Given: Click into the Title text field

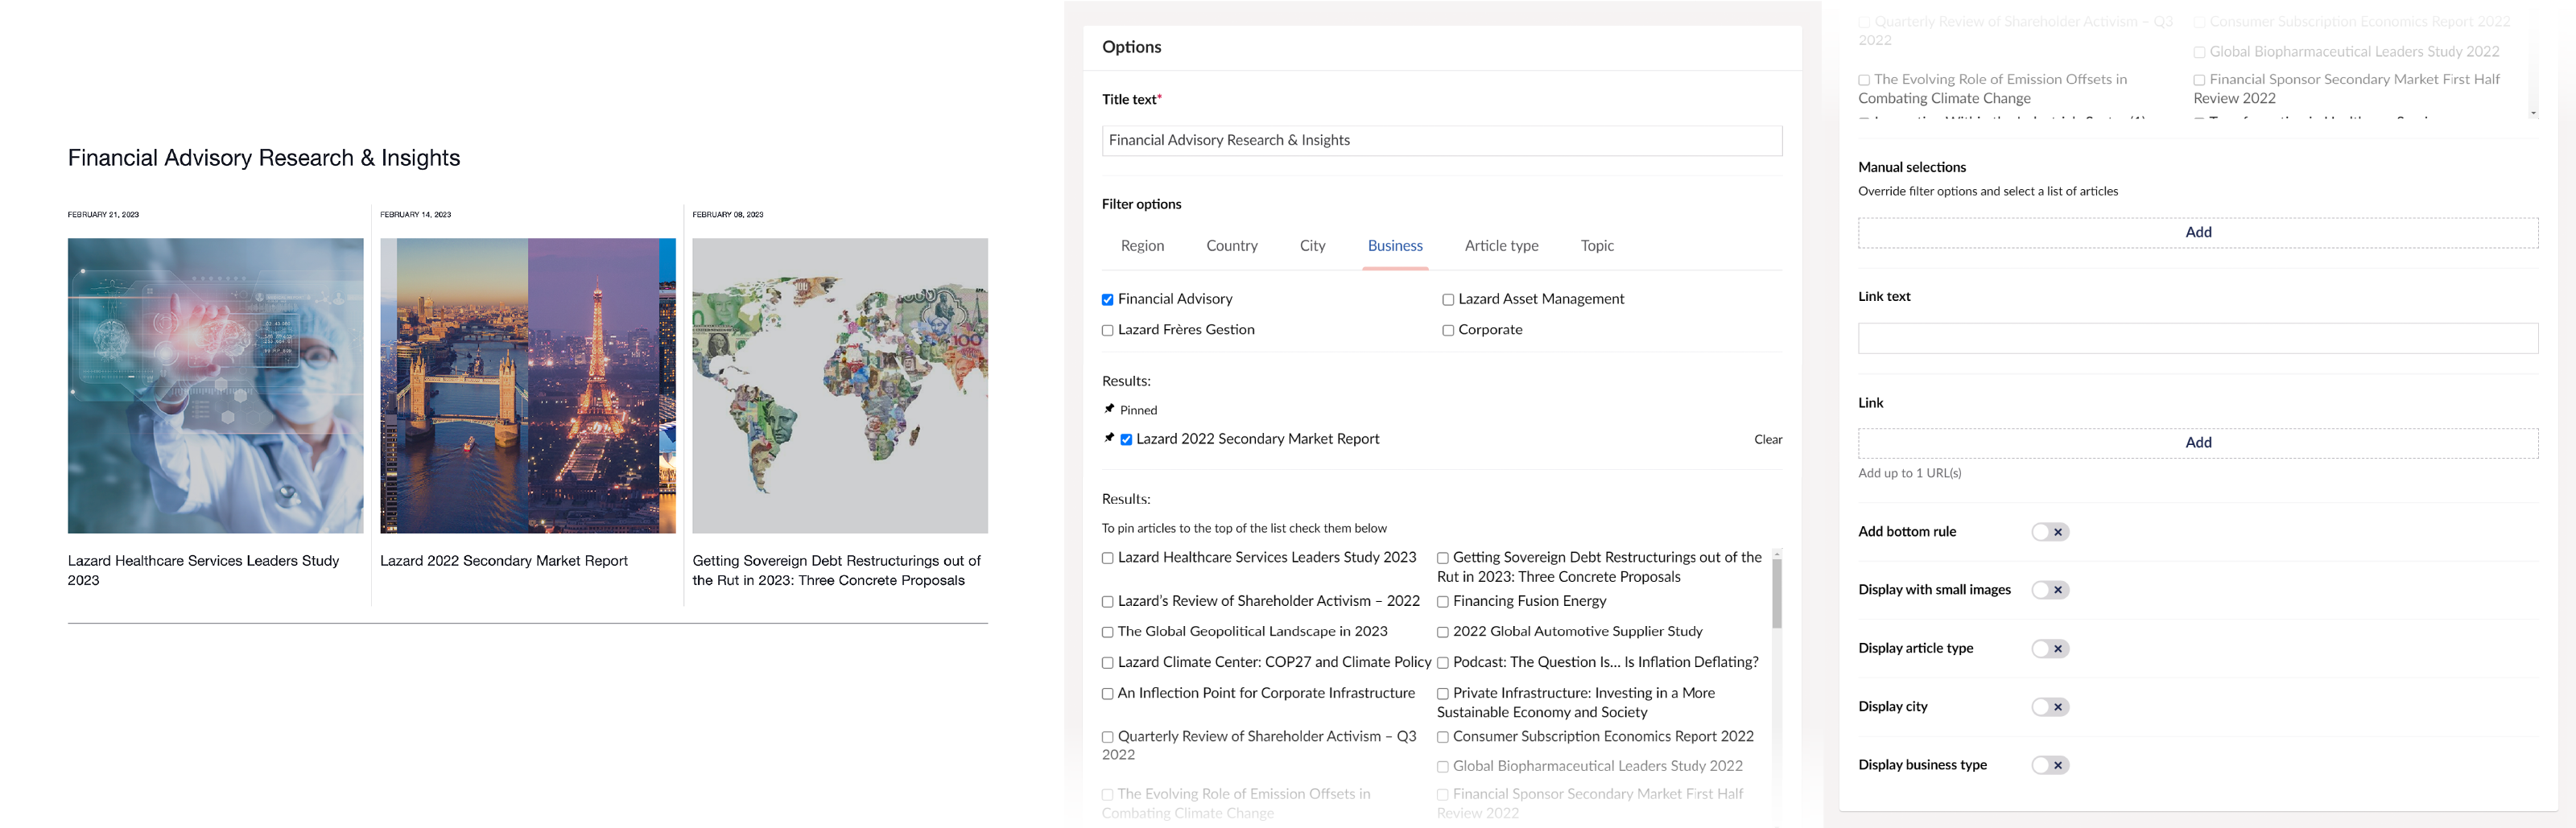Looking at the screenshot, I should (1441, 141).
